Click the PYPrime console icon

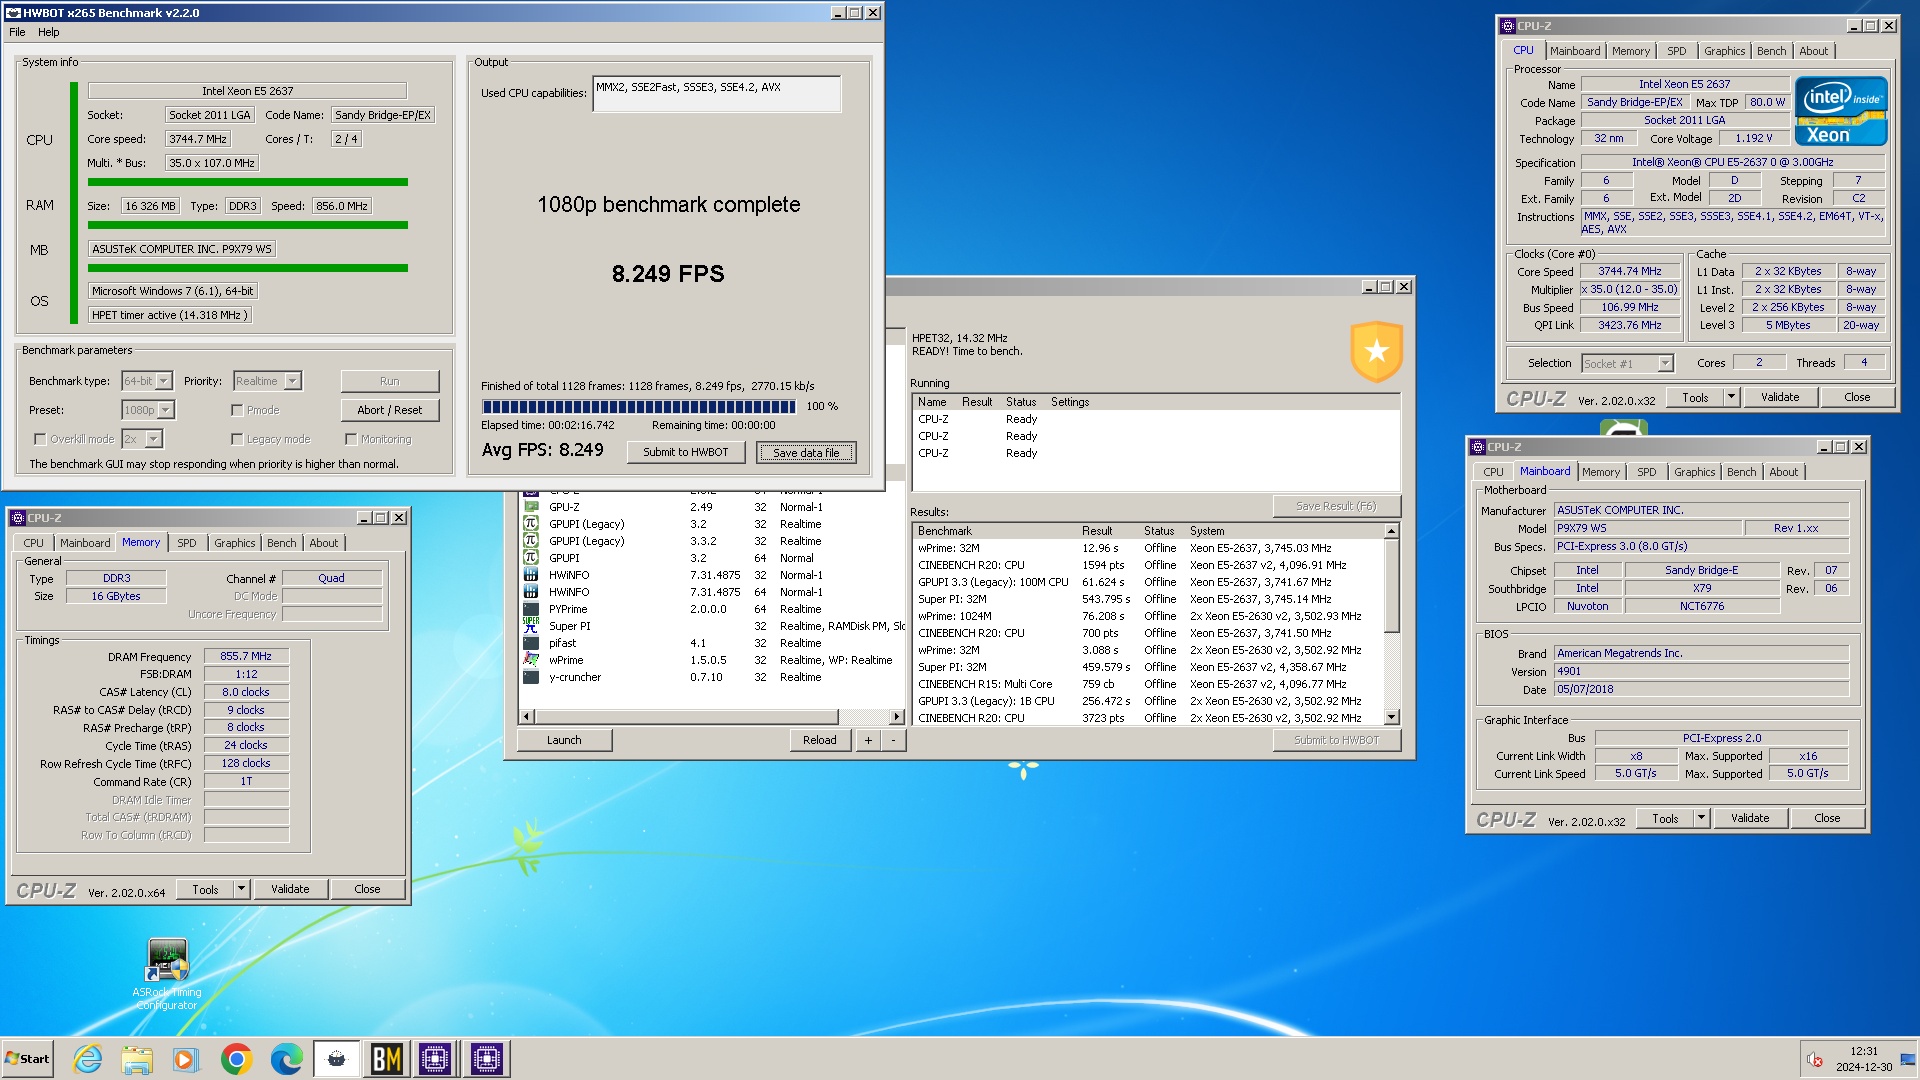tap(531, 609)
